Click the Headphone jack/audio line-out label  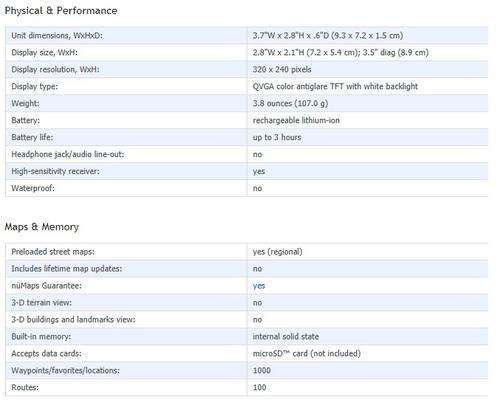[68, 154]
